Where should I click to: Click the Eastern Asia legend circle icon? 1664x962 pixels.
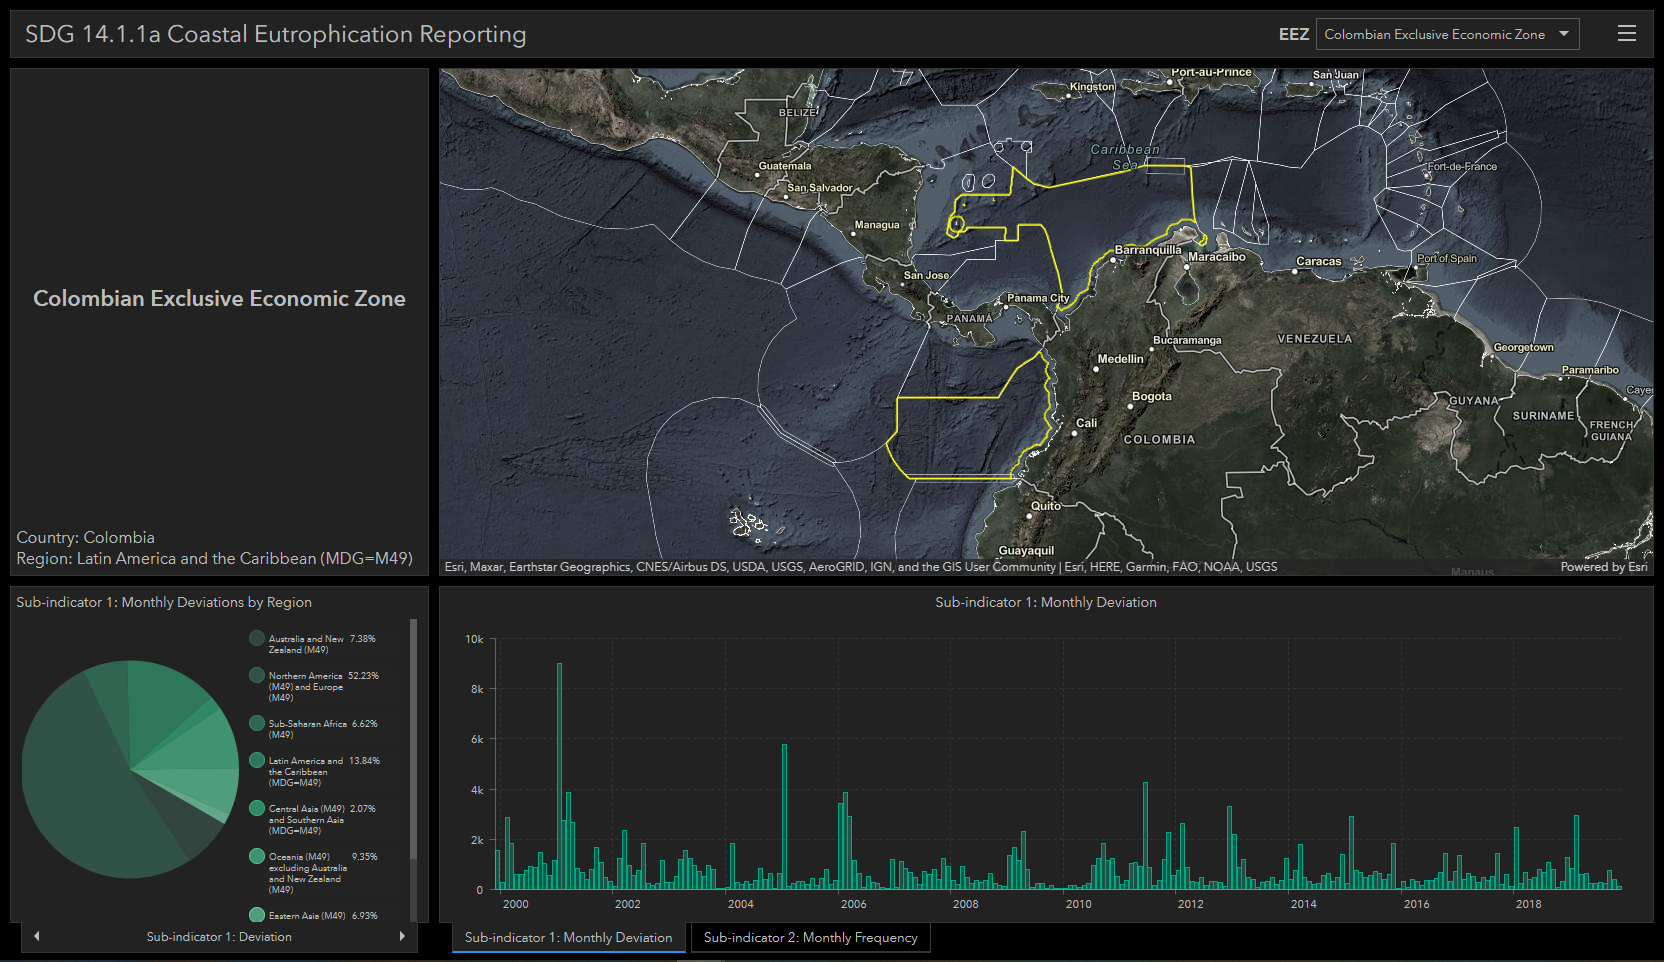point(257,914)
